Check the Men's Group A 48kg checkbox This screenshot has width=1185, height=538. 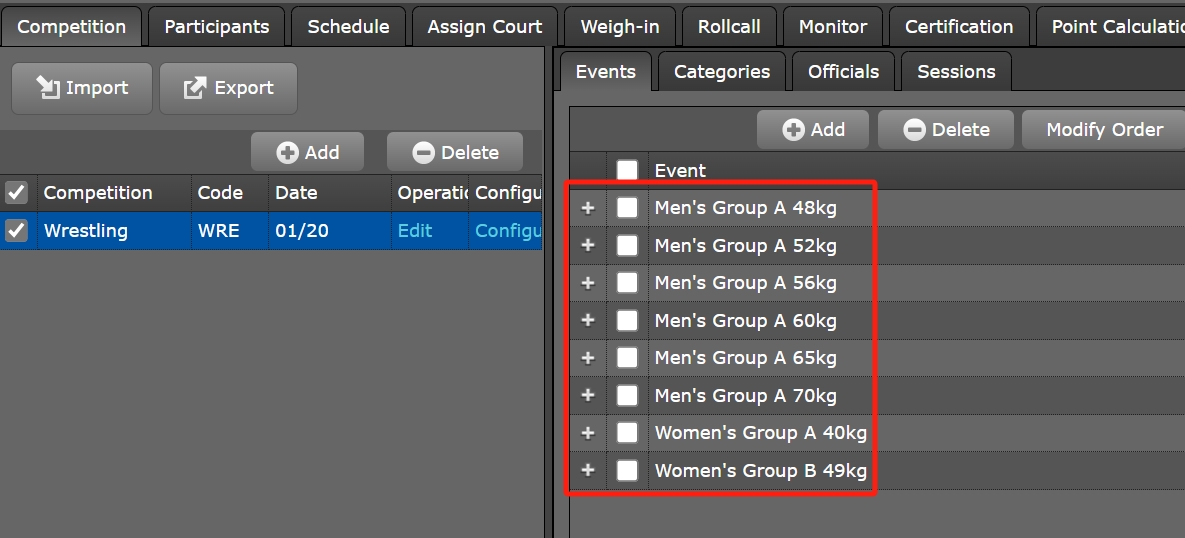pyautogui.click(x=627, y=208)
